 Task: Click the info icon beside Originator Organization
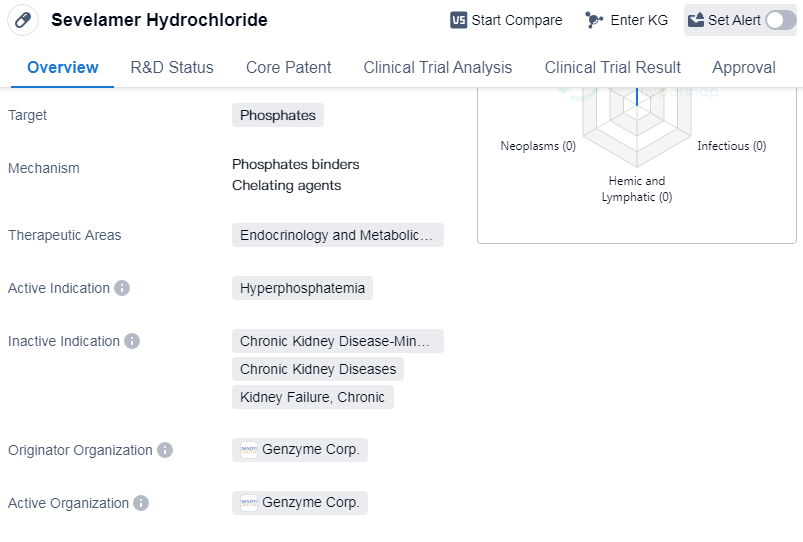(165, 450)
